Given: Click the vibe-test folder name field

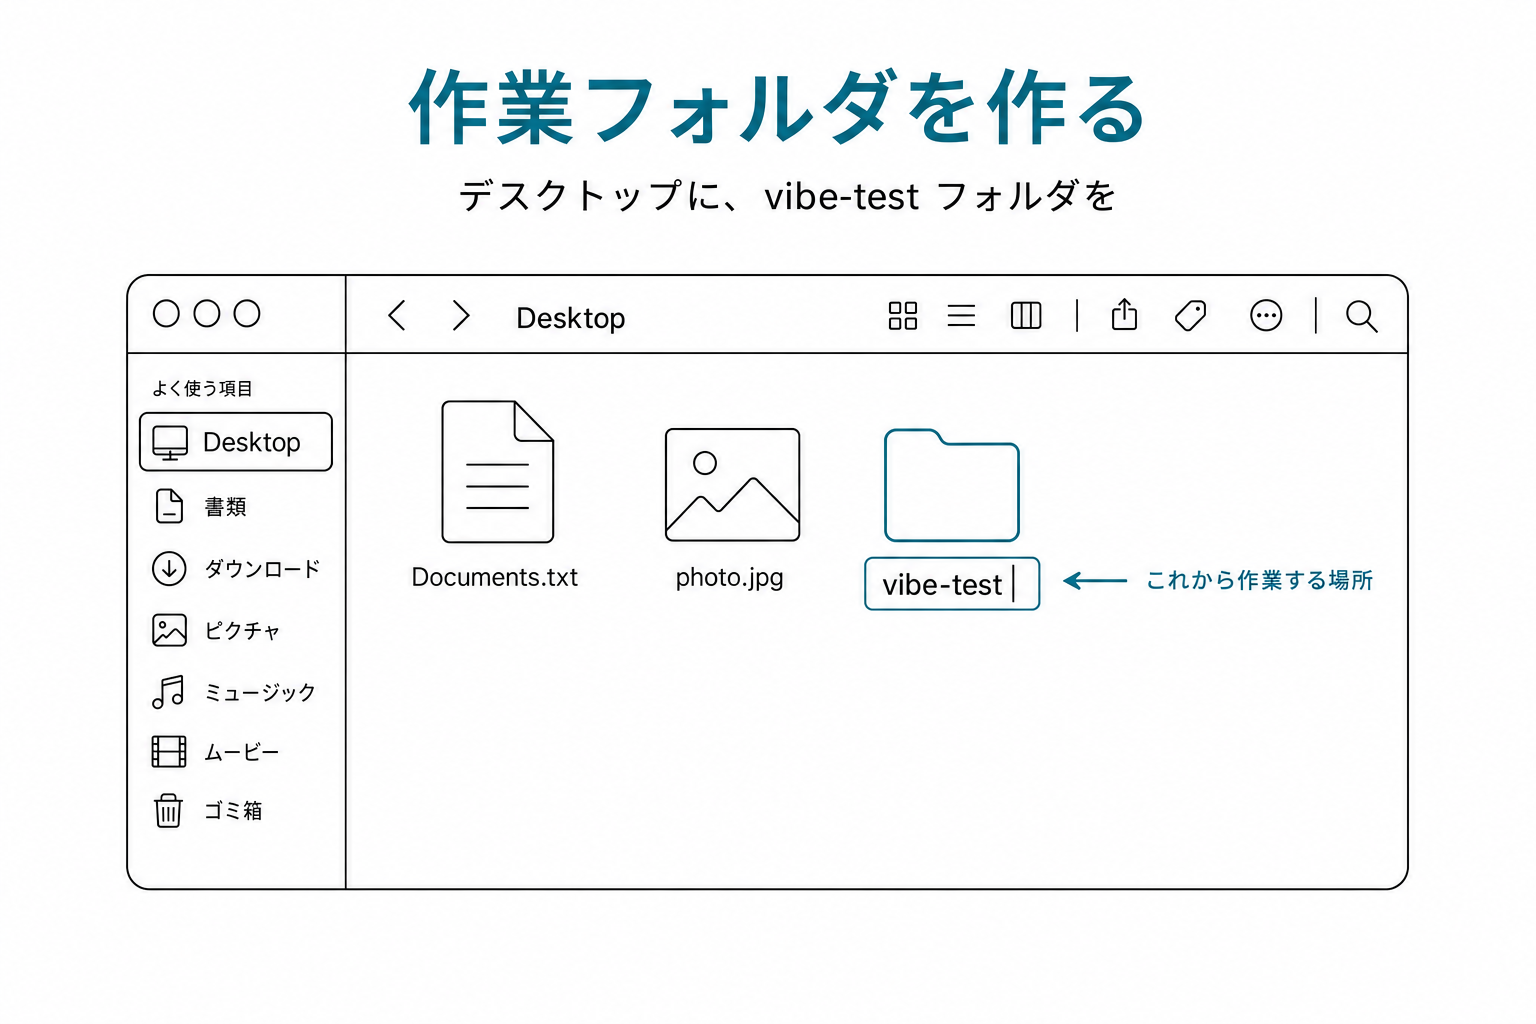Looking at the screenshot, I should click(x=952, y=584).
